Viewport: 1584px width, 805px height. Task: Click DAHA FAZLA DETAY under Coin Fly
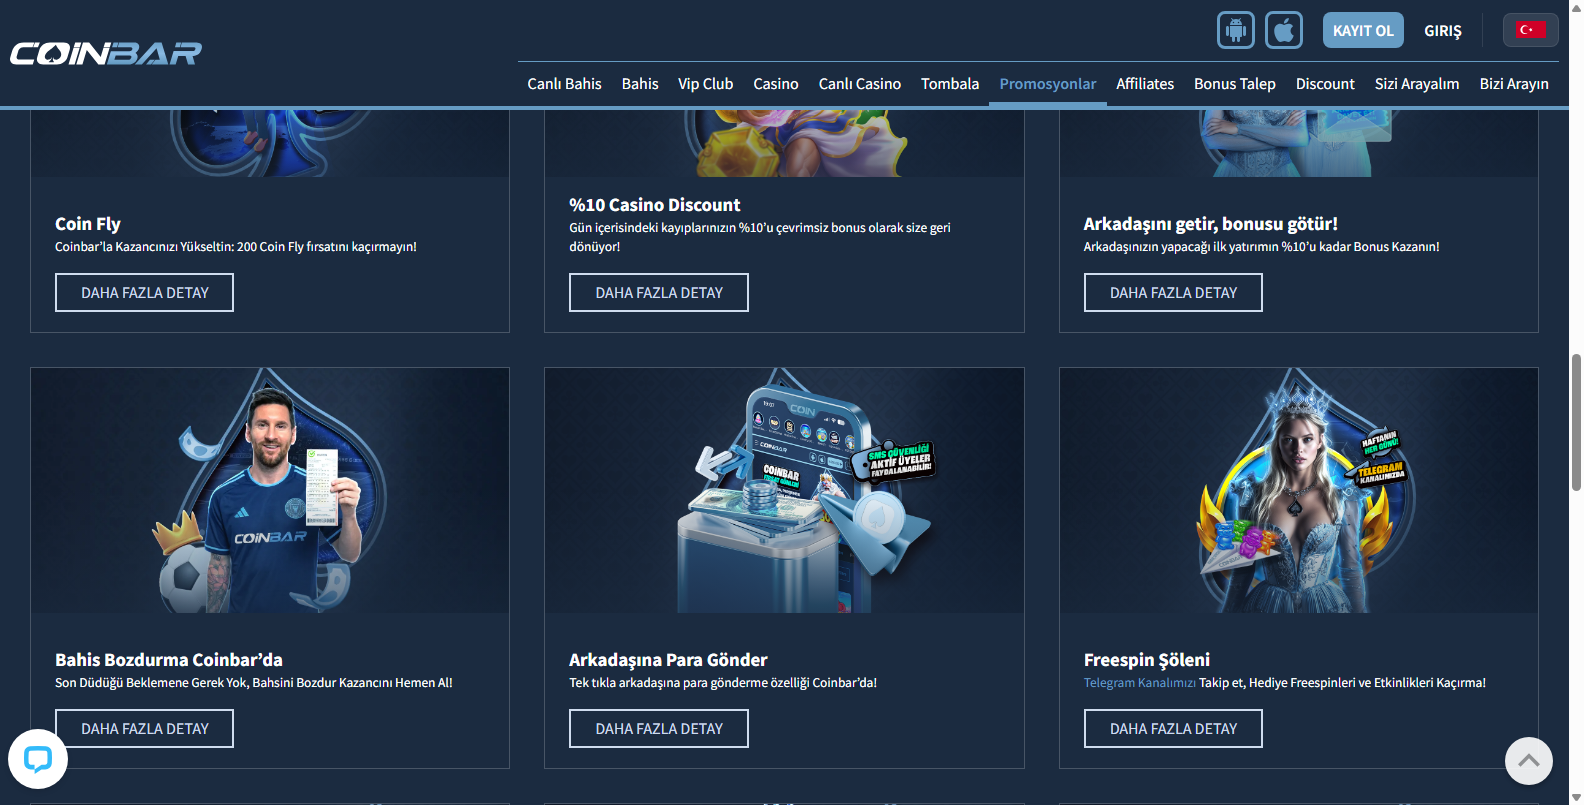pos(144,292)
